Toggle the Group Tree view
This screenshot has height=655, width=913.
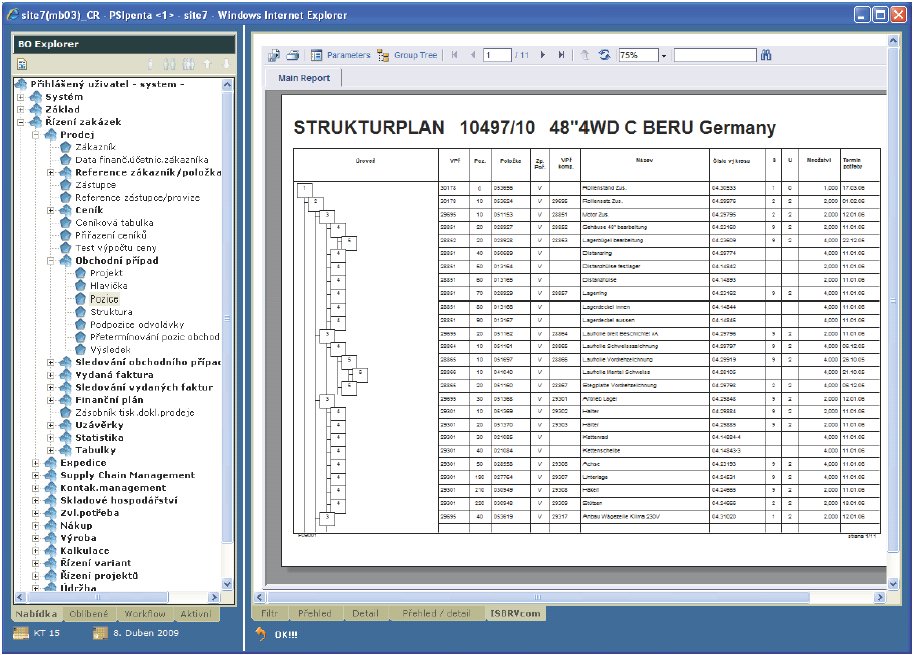407,55
